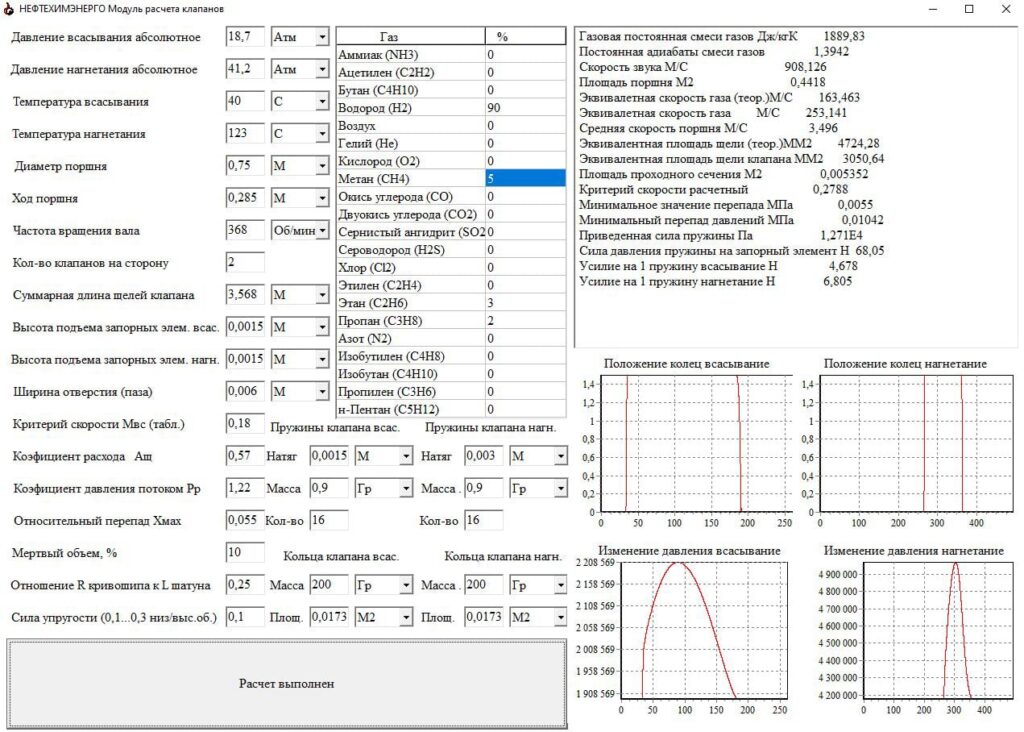This screenshot has height=732, width=1024.
Task: Click valves per side field
Action: point(245,262)
